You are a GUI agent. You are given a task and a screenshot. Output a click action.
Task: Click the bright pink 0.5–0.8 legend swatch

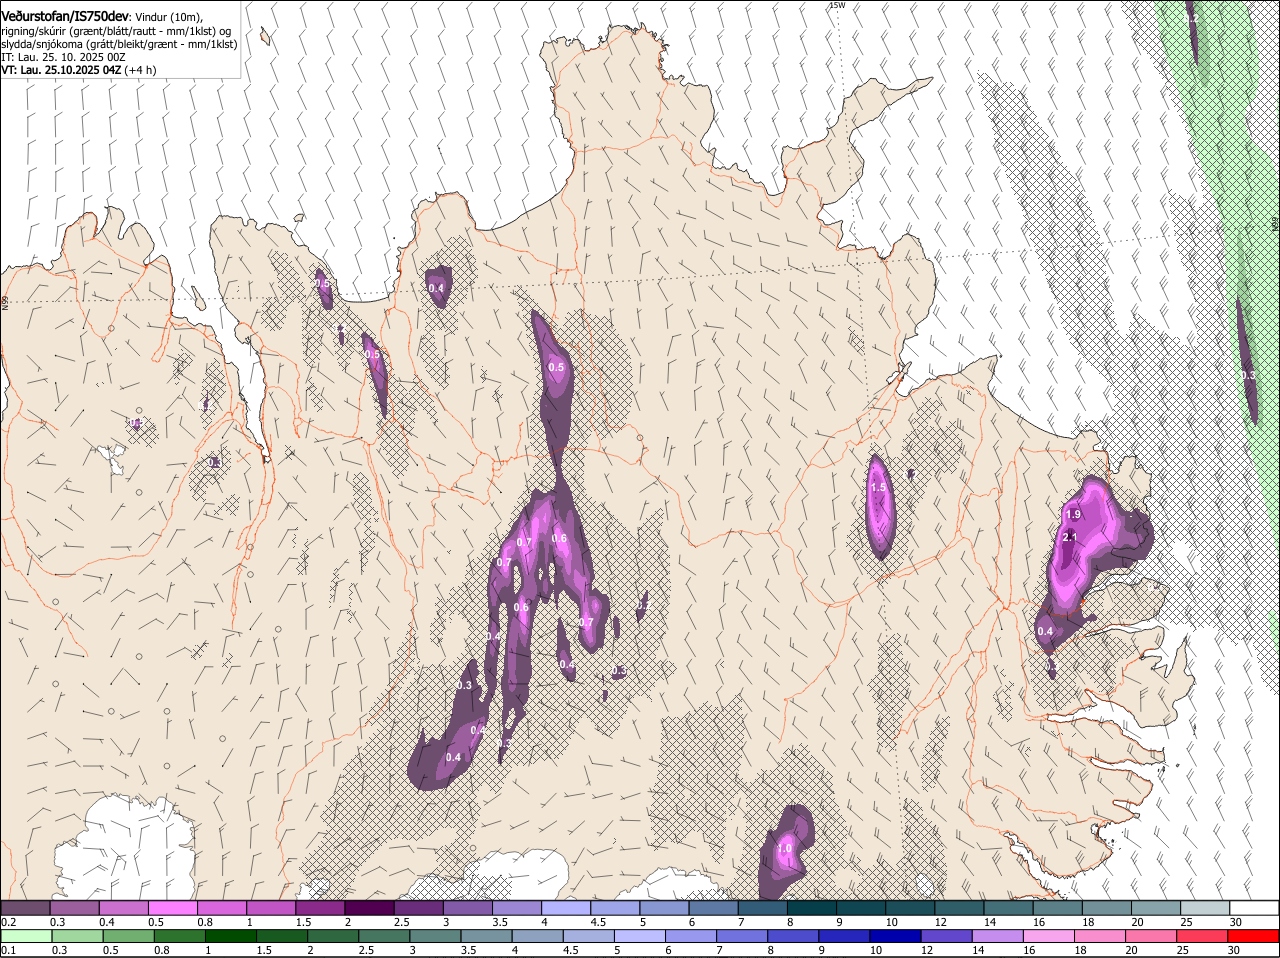[173, 907]
